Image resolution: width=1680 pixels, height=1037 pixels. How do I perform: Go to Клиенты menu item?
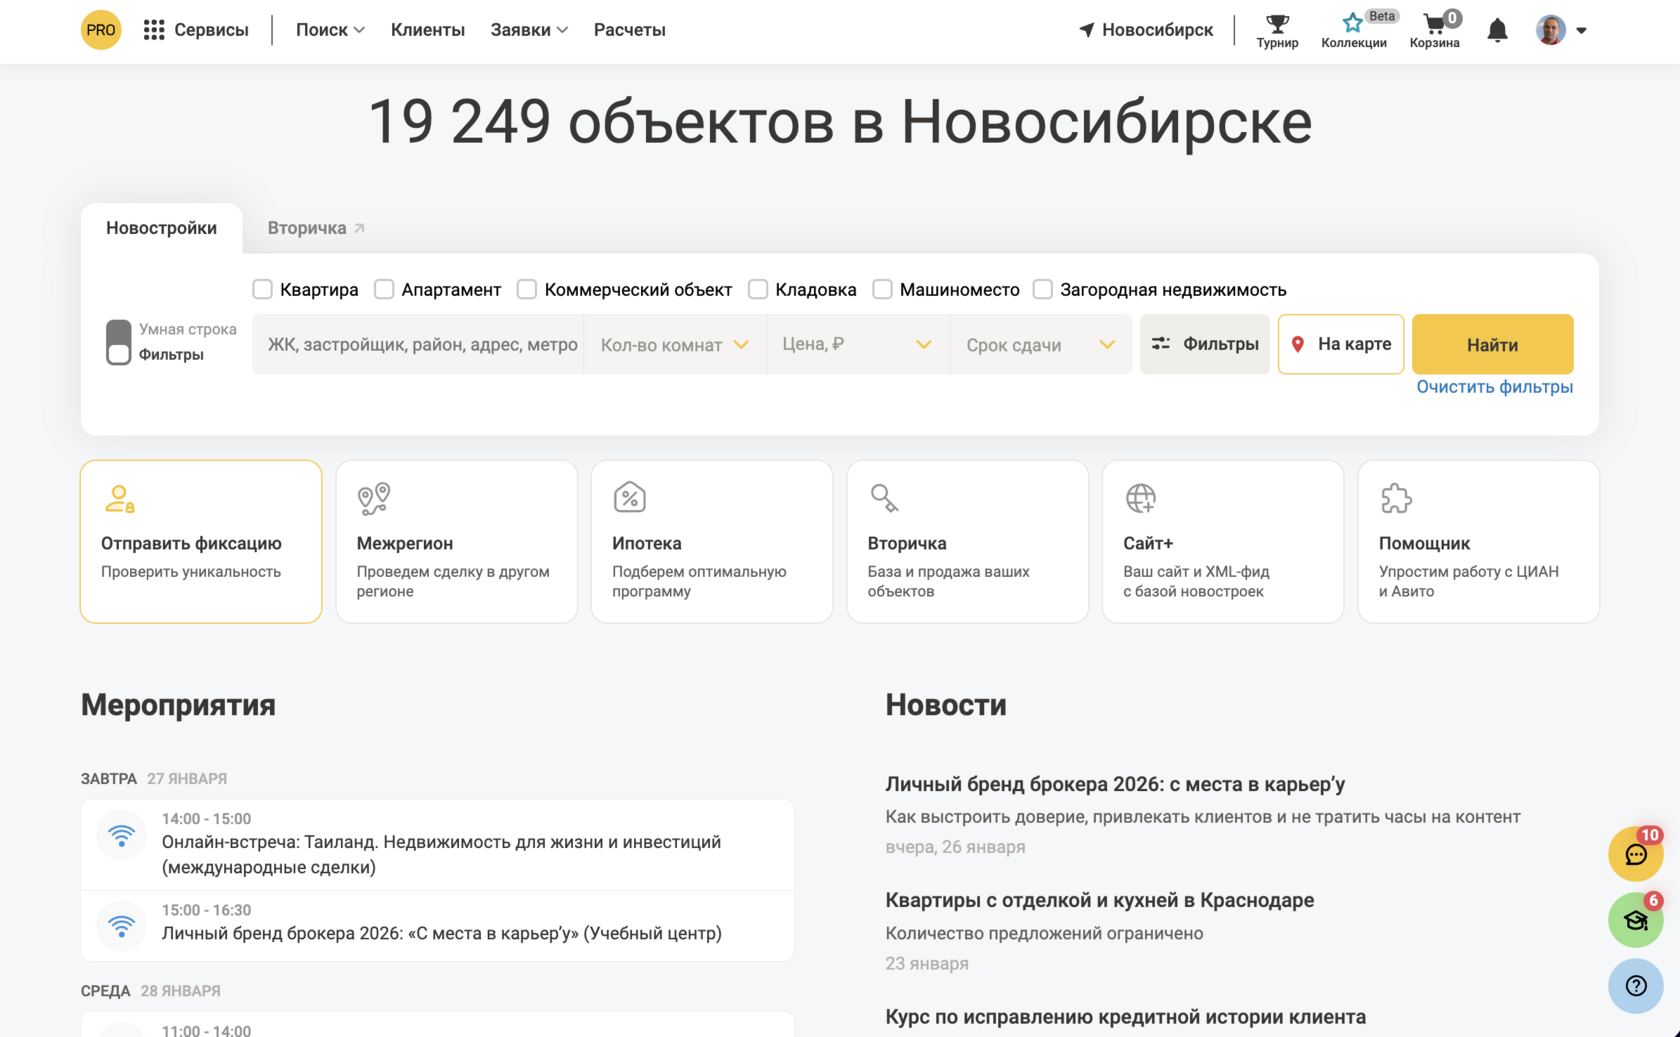pyautogui.click(x=428, y=30)
